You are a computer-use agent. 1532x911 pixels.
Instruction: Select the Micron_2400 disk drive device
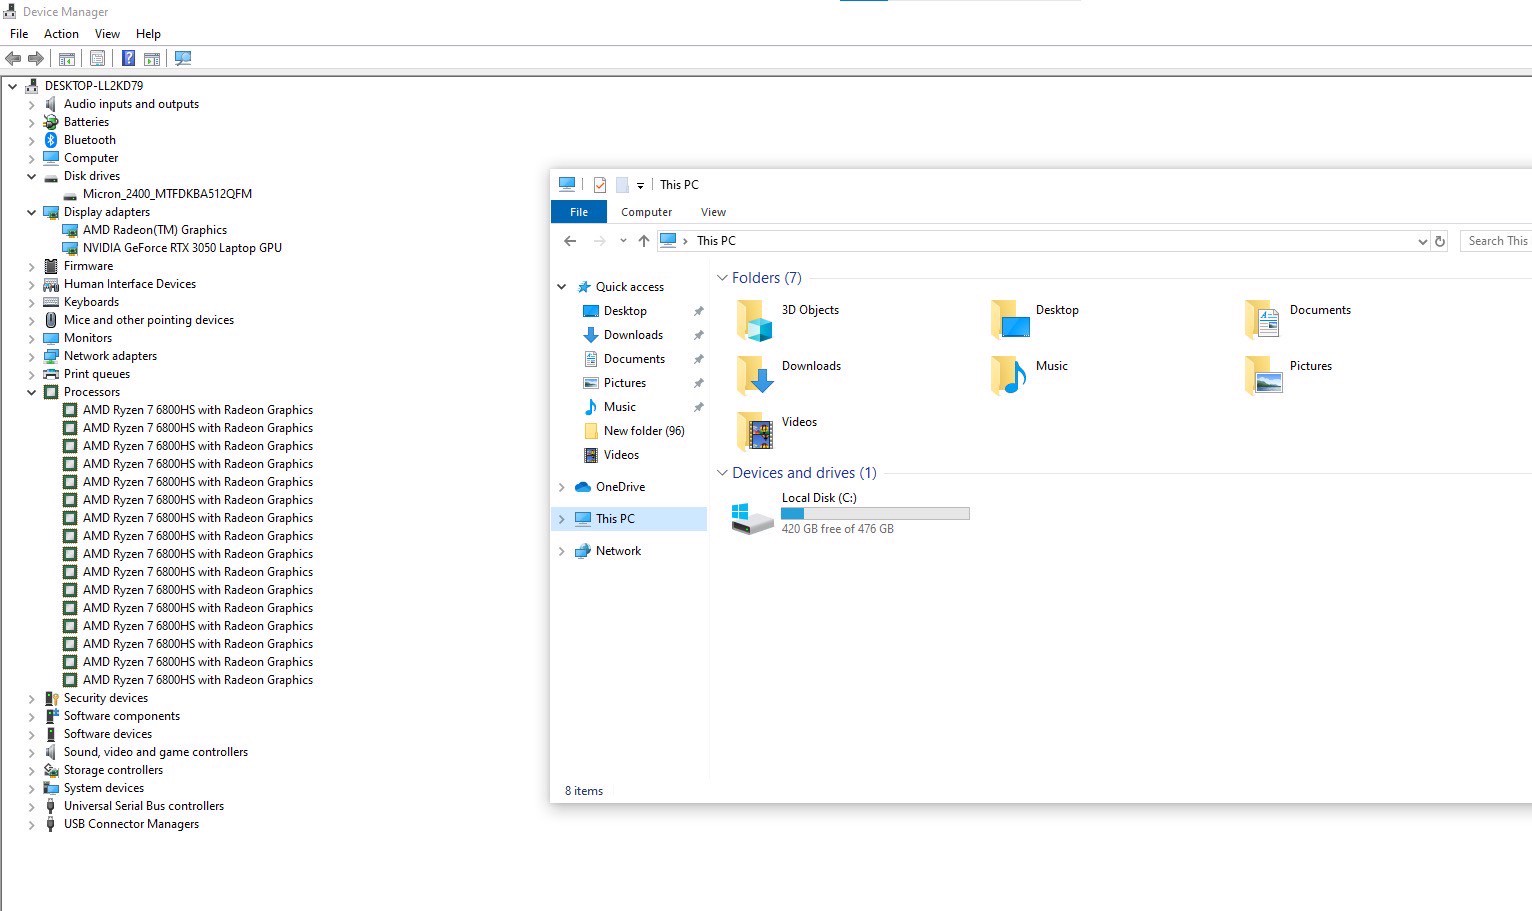point(167,194)
